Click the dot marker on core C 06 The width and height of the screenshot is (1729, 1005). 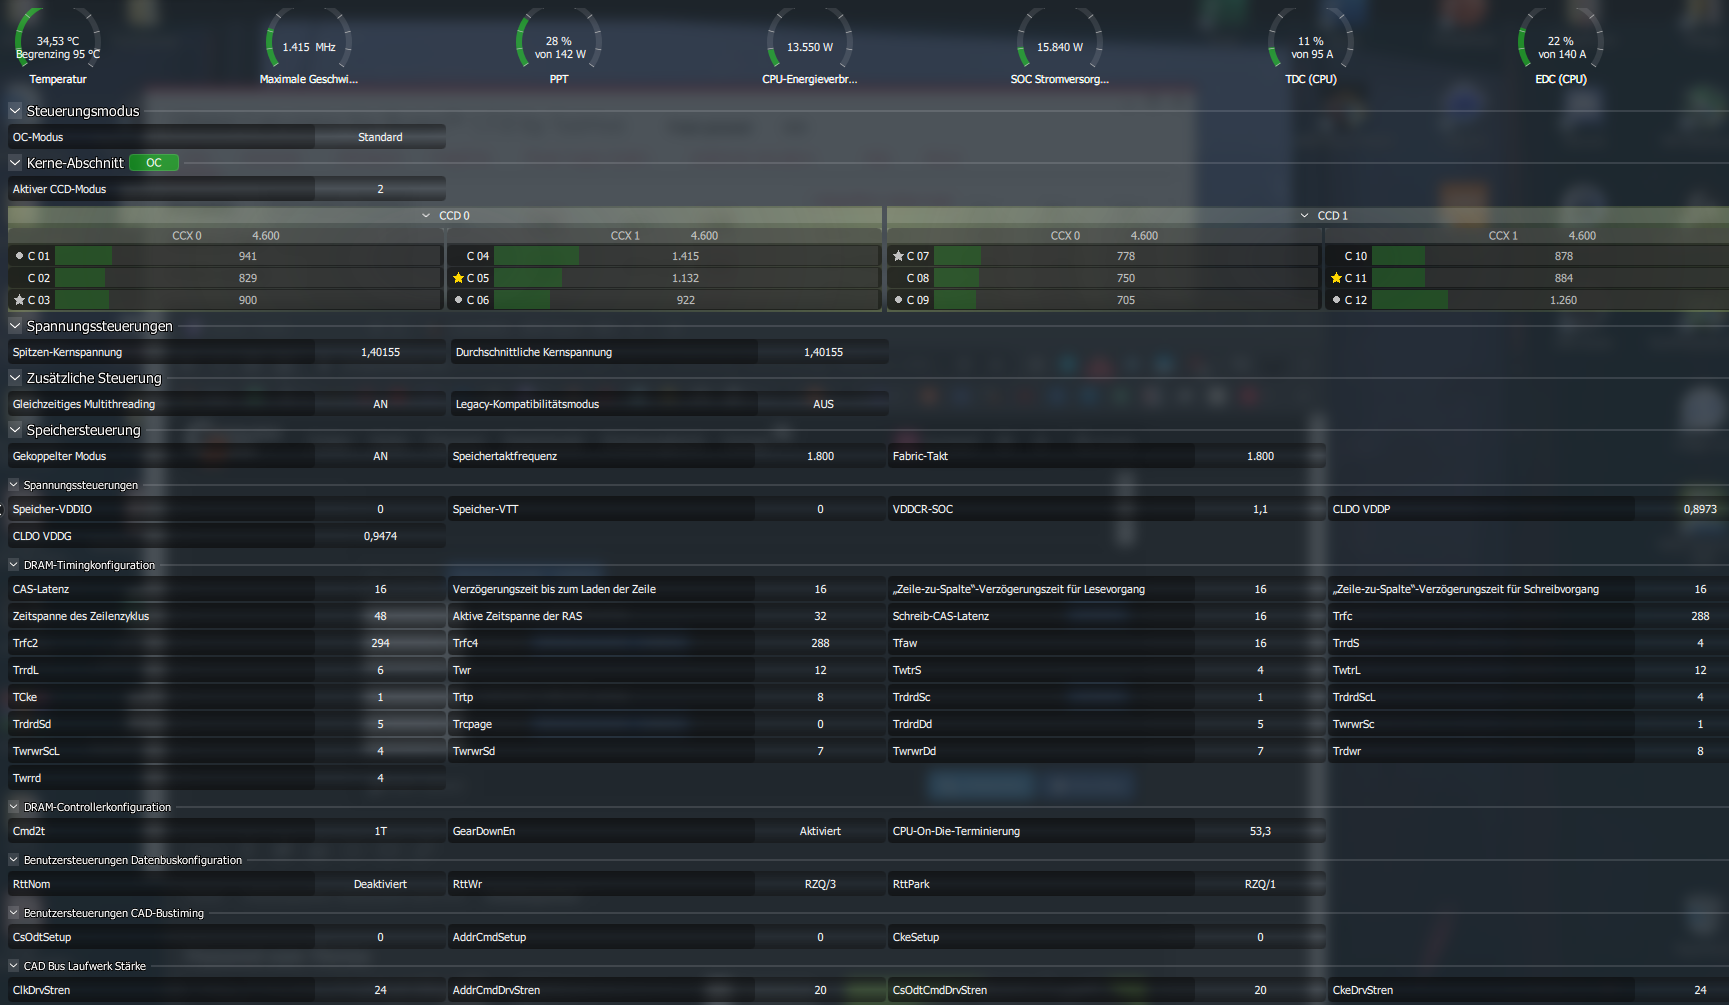point(458,300)
